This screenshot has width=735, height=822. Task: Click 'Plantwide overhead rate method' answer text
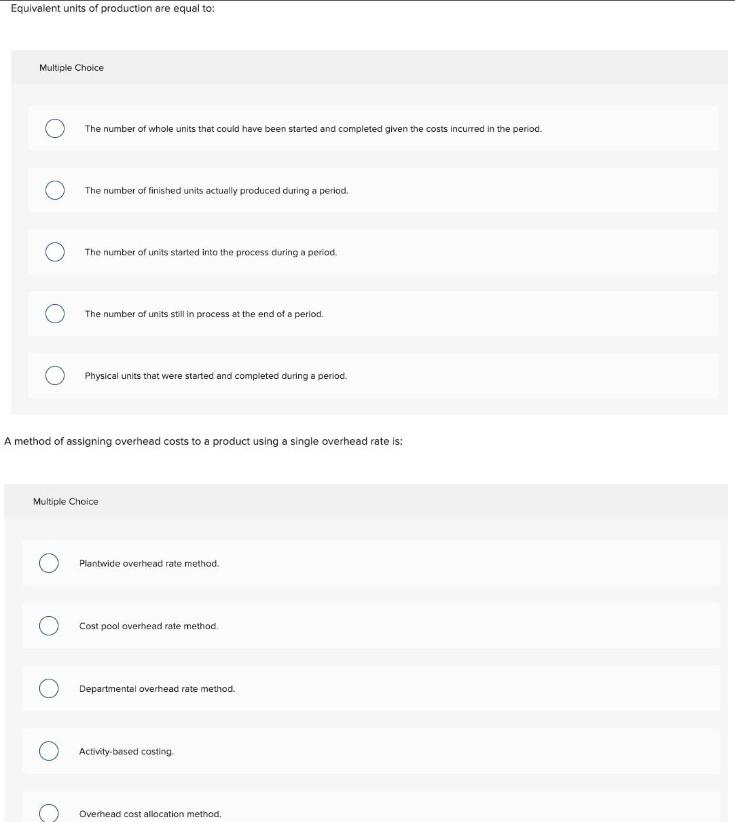click(149, 563)
